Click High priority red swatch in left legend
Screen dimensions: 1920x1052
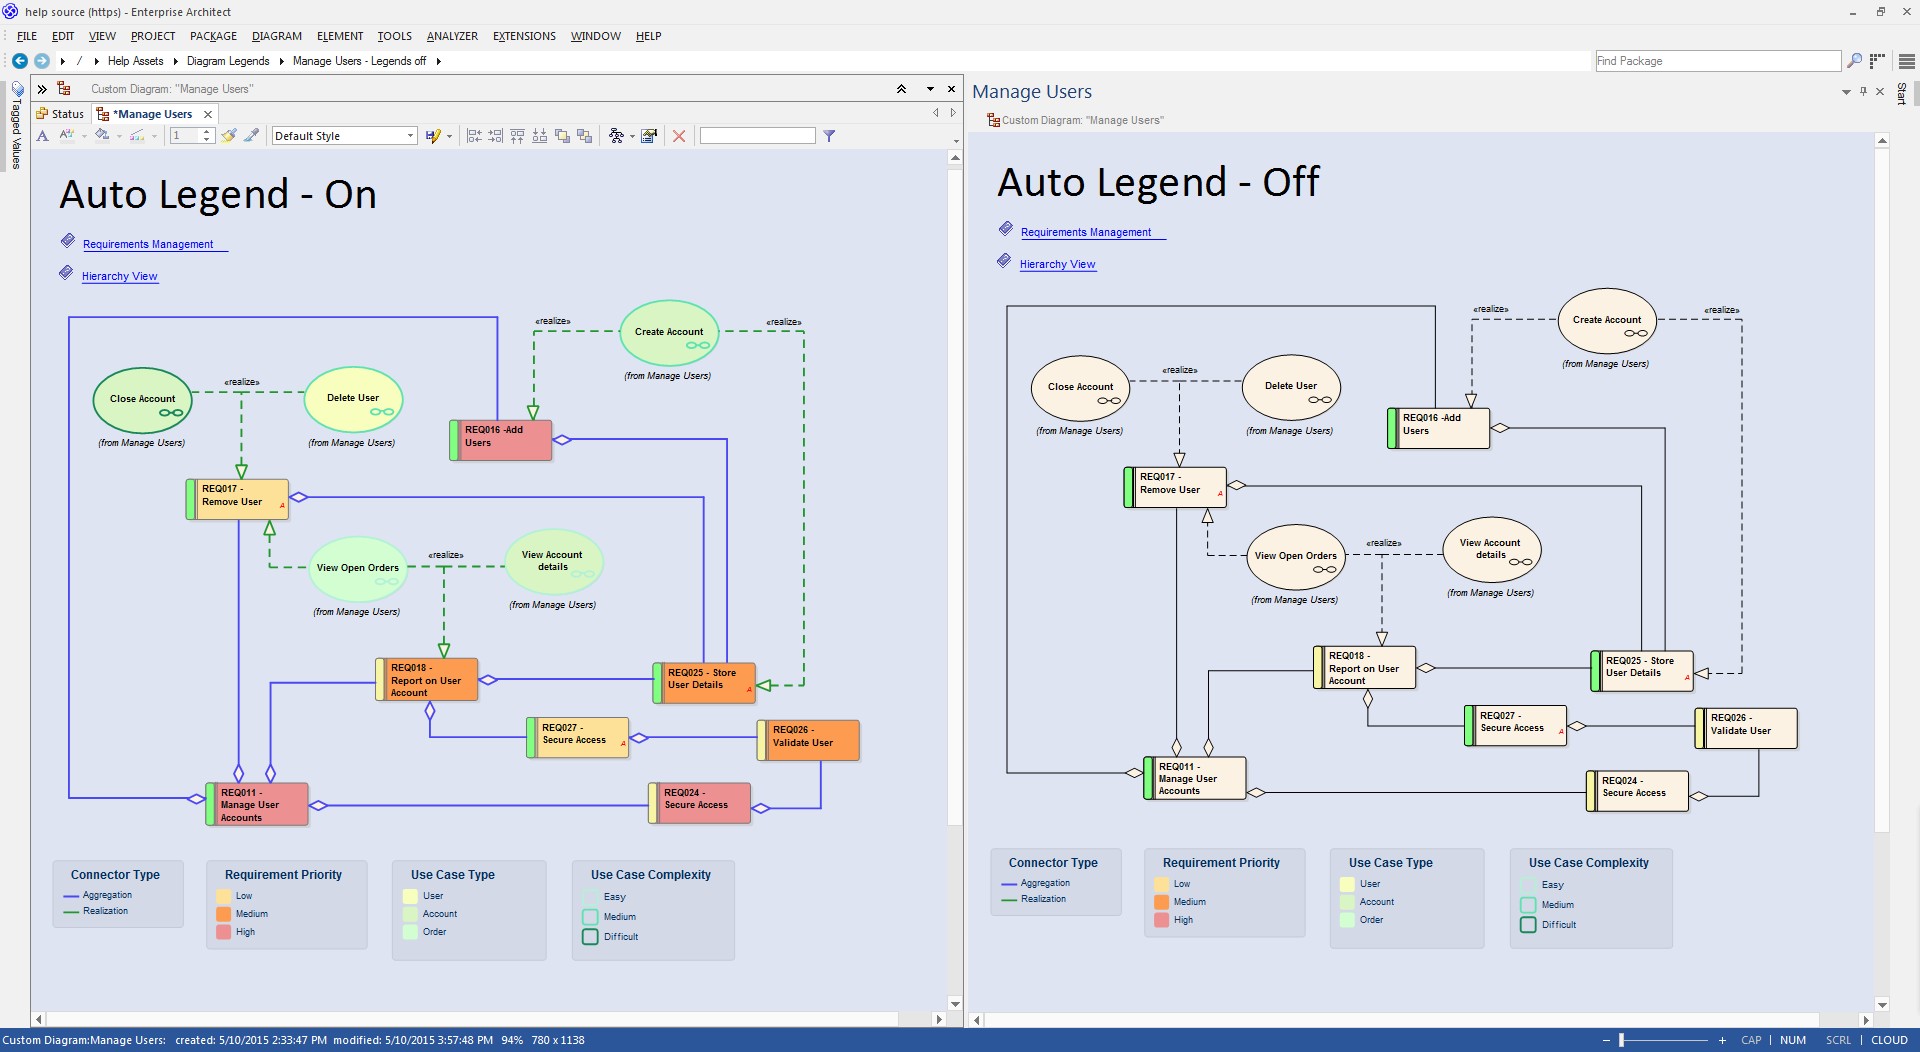pyautogui.click(x=224, y=932)
